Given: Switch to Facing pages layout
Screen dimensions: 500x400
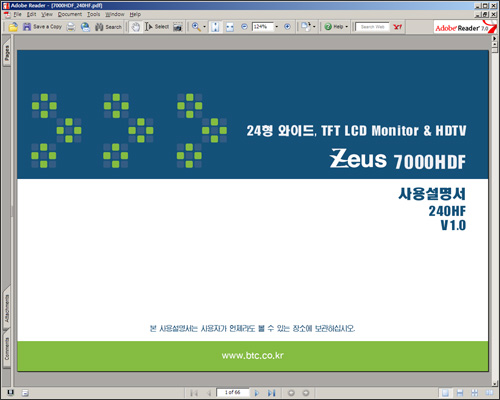Looking at the screenshot, I should (x=489, y=393).
